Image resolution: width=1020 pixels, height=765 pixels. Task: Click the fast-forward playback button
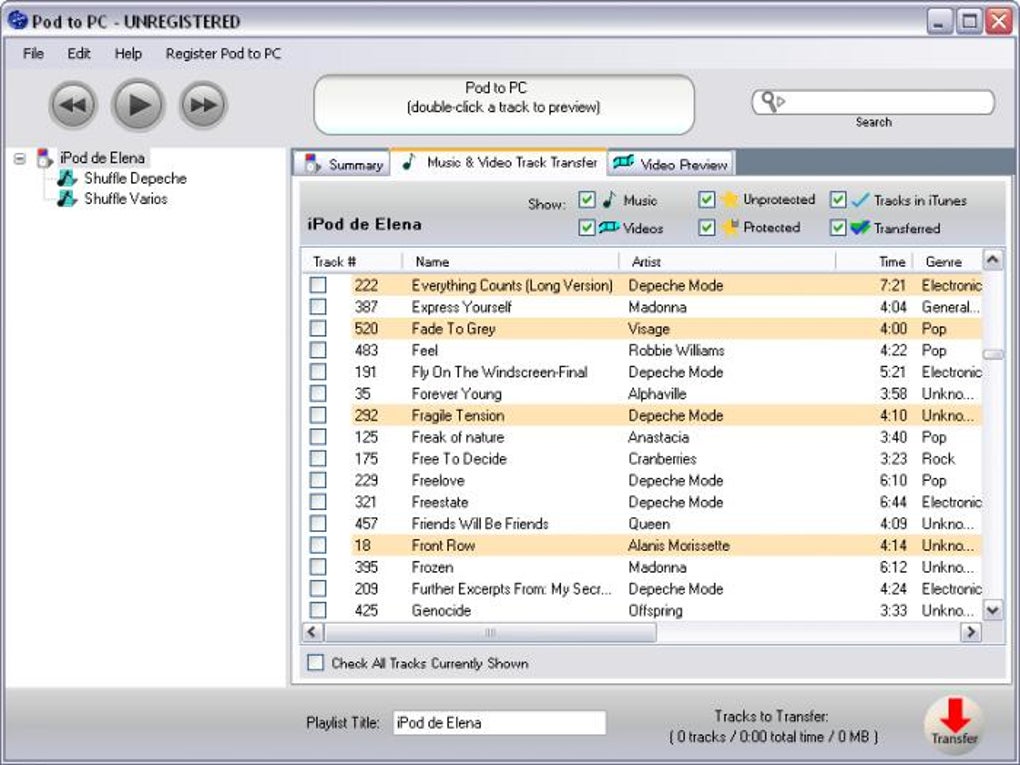click(x=203, y=105)
